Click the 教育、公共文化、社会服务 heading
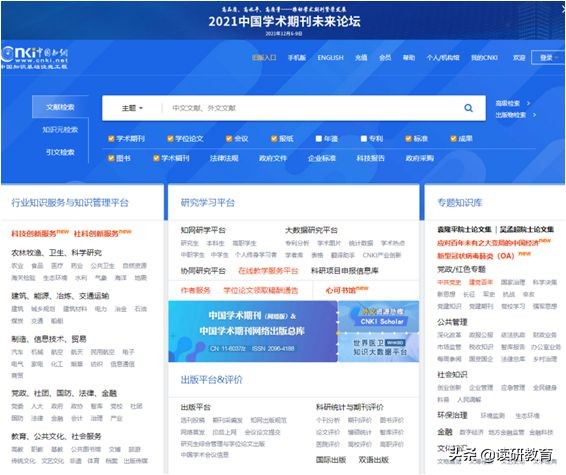This screenshot has height=475, width=566. 56,436
